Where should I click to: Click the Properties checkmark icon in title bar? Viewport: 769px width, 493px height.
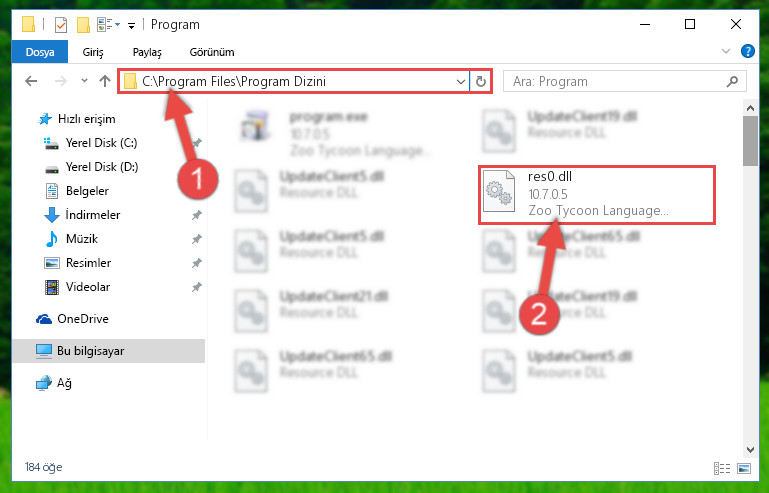point(61,25)
